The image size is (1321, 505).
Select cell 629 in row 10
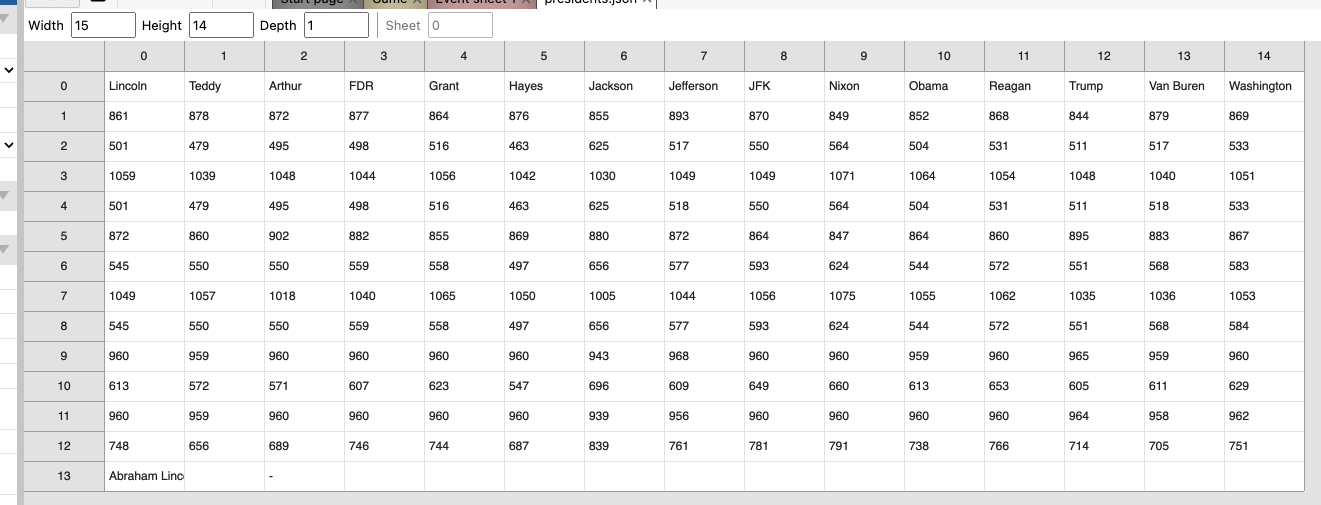pos(1264,386)
